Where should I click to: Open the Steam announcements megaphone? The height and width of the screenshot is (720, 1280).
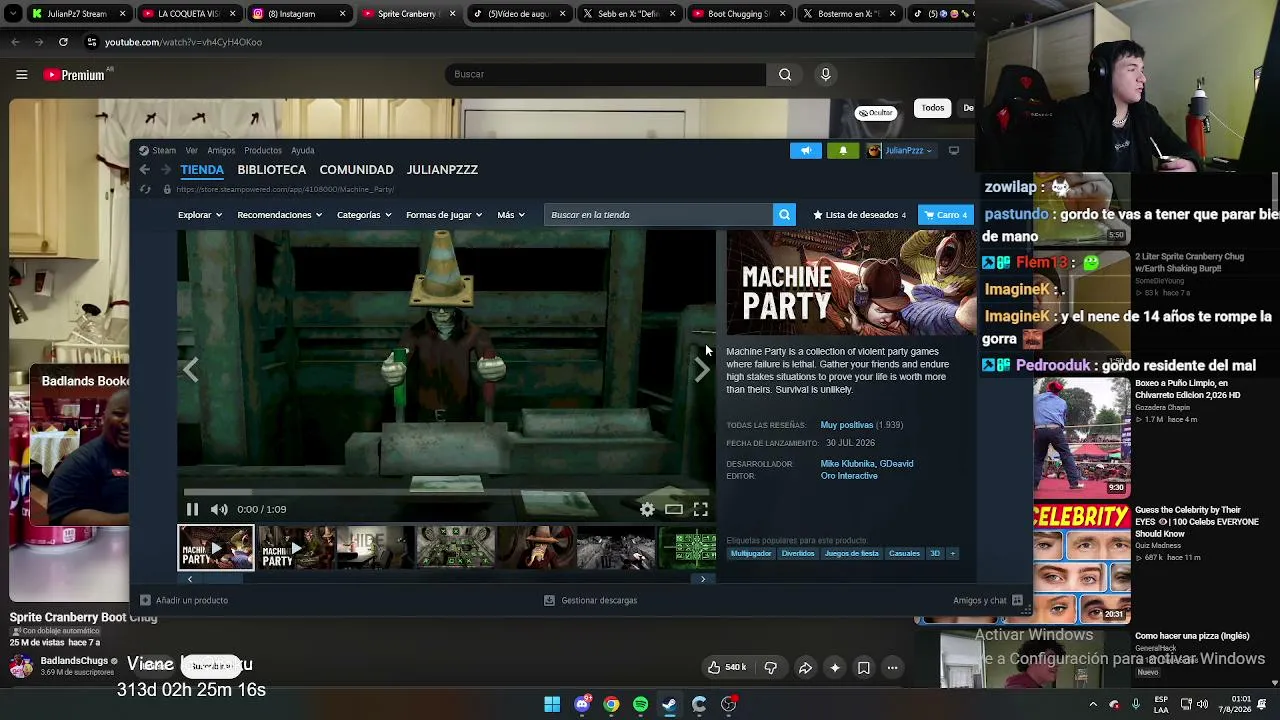[x=805, y=151]
